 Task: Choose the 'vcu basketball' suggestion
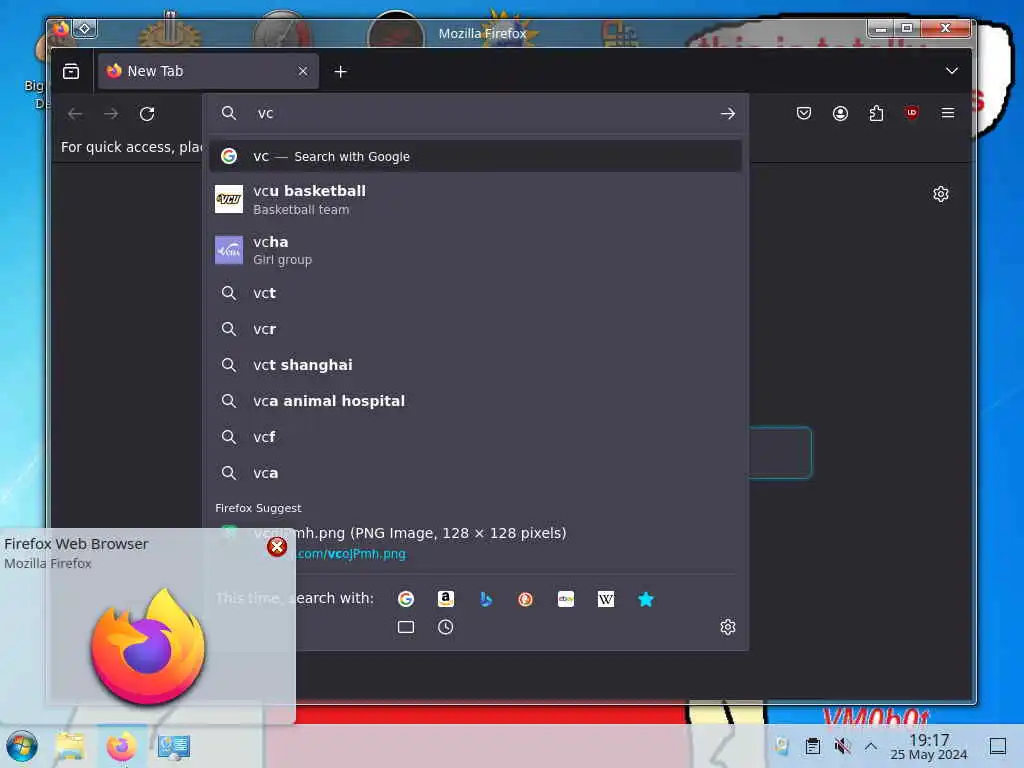tap(475, 200)
